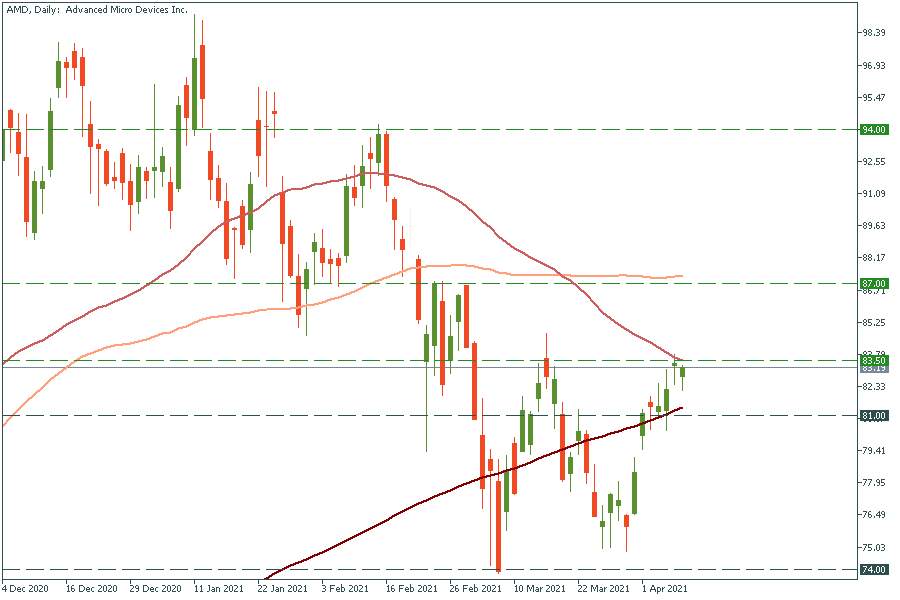Click the 74.00 support level label

(x=874, y=570)
